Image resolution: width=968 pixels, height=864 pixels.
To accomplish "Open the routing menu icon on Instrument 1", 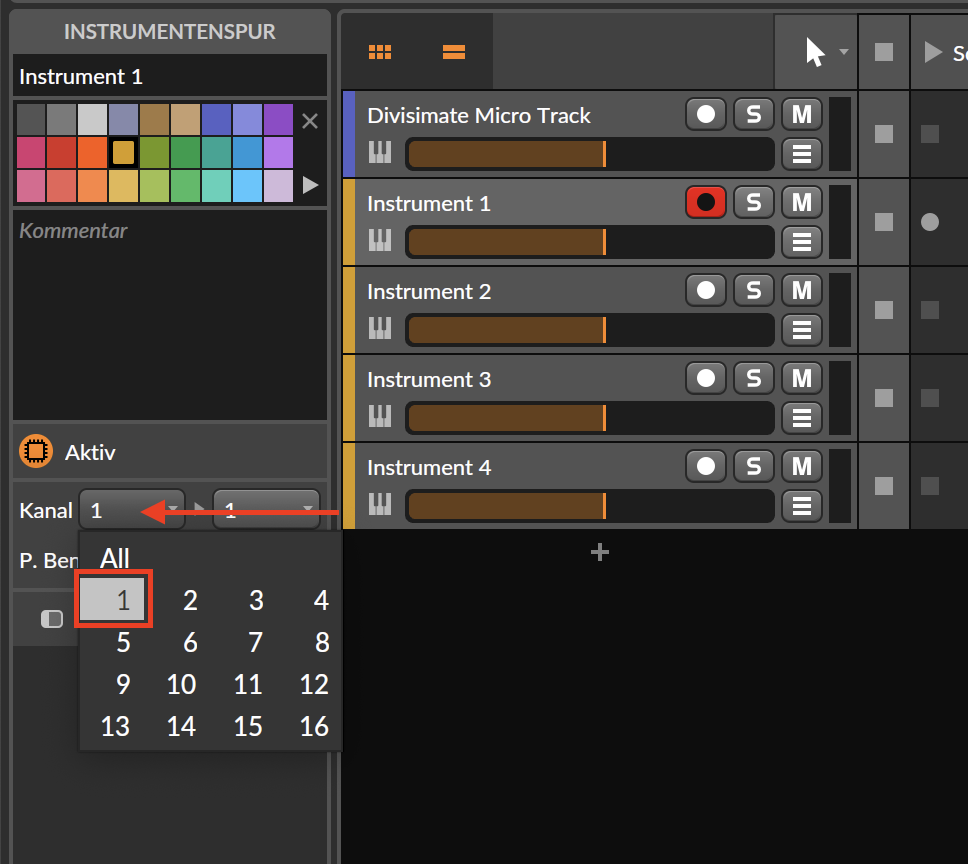I will click(802, 242).
